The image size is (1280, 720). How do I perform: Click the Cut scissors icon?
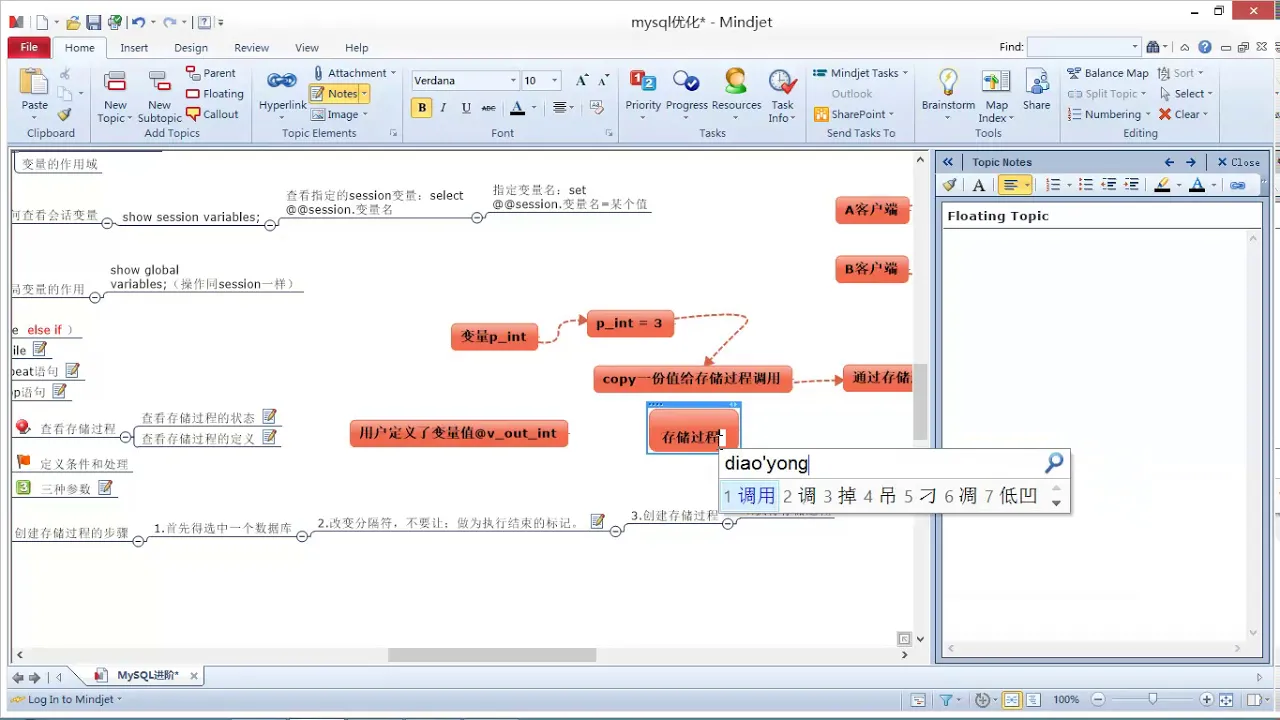pos(65,74)
